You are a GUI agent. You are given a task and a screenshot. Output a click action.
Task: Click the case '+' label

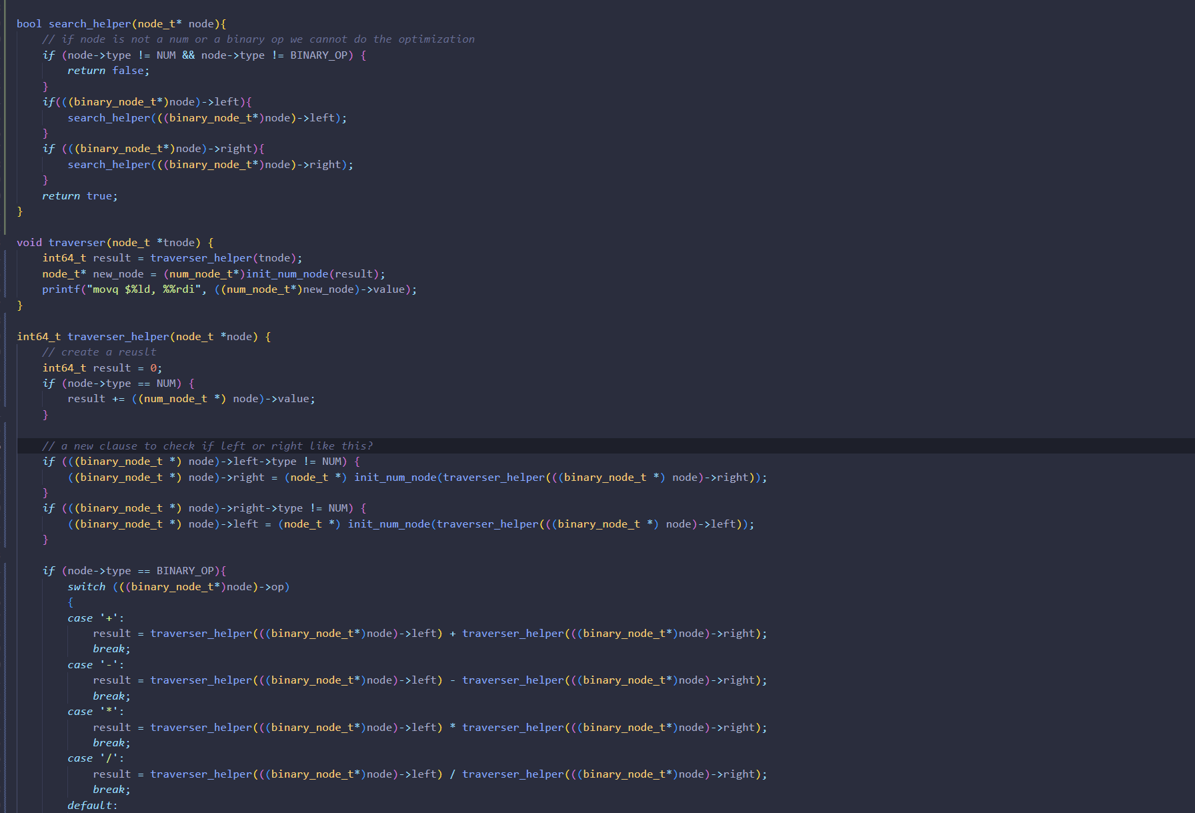point(95,618)
